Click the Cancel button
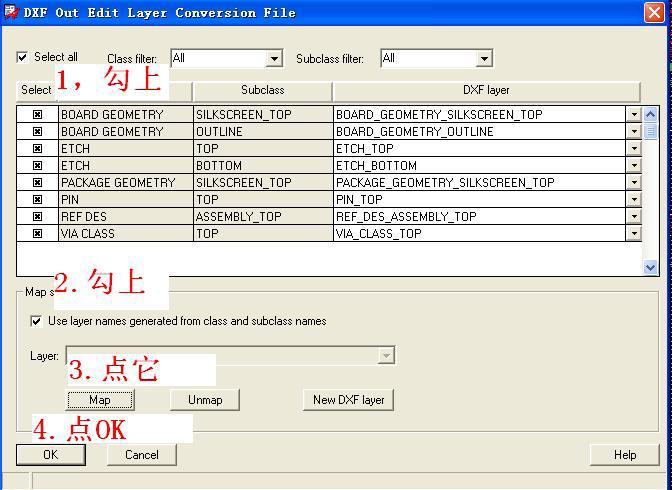 pos(141,455)
